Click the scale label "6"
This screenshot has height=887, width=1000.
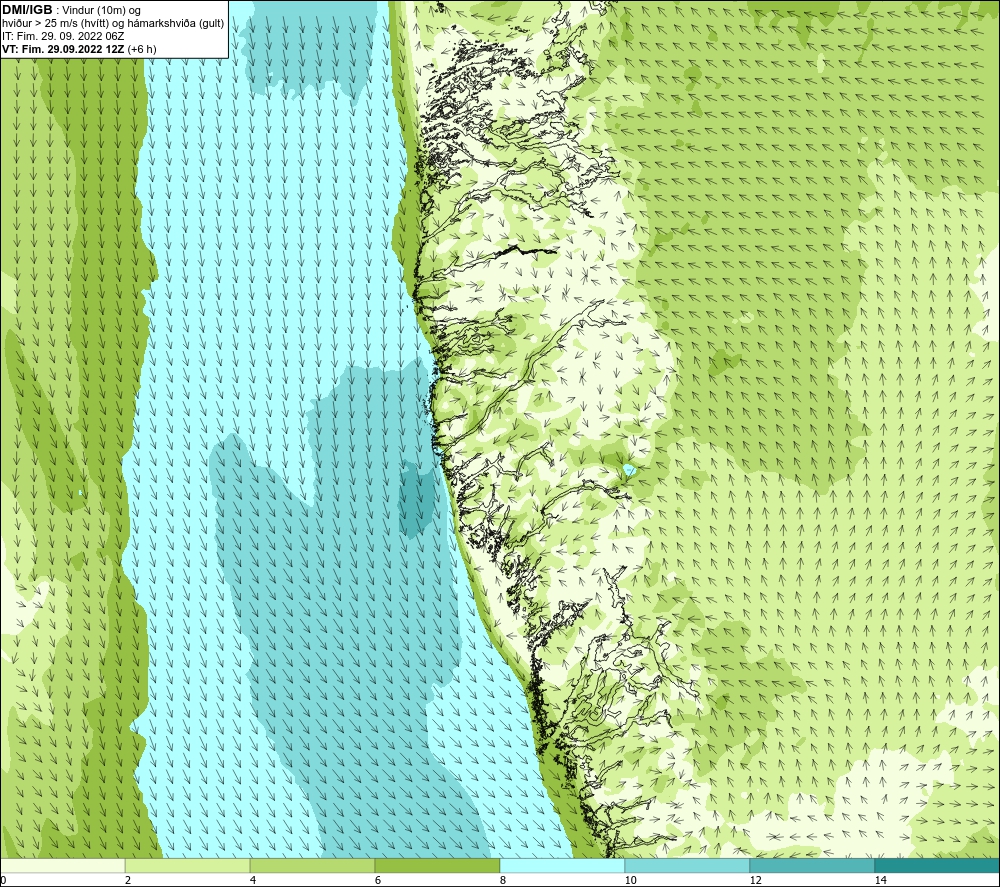[378, 880]
